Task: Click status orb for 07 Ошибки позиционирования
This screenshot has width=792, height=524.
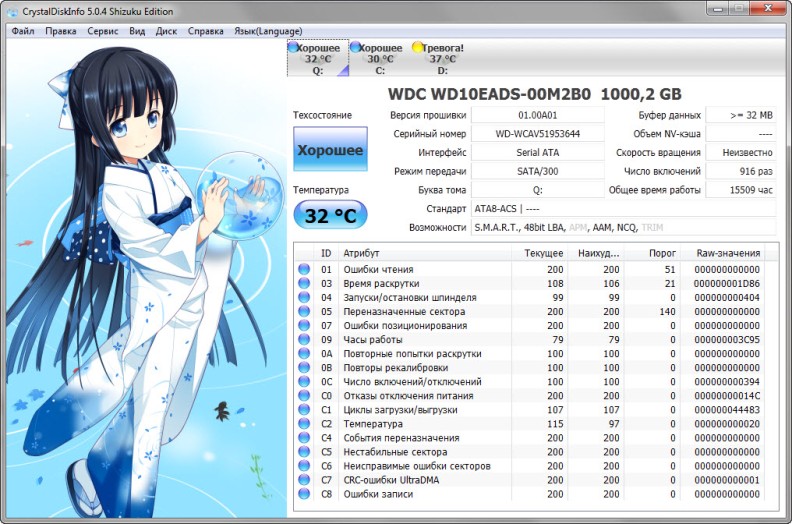Action: (x=304, y=325)
